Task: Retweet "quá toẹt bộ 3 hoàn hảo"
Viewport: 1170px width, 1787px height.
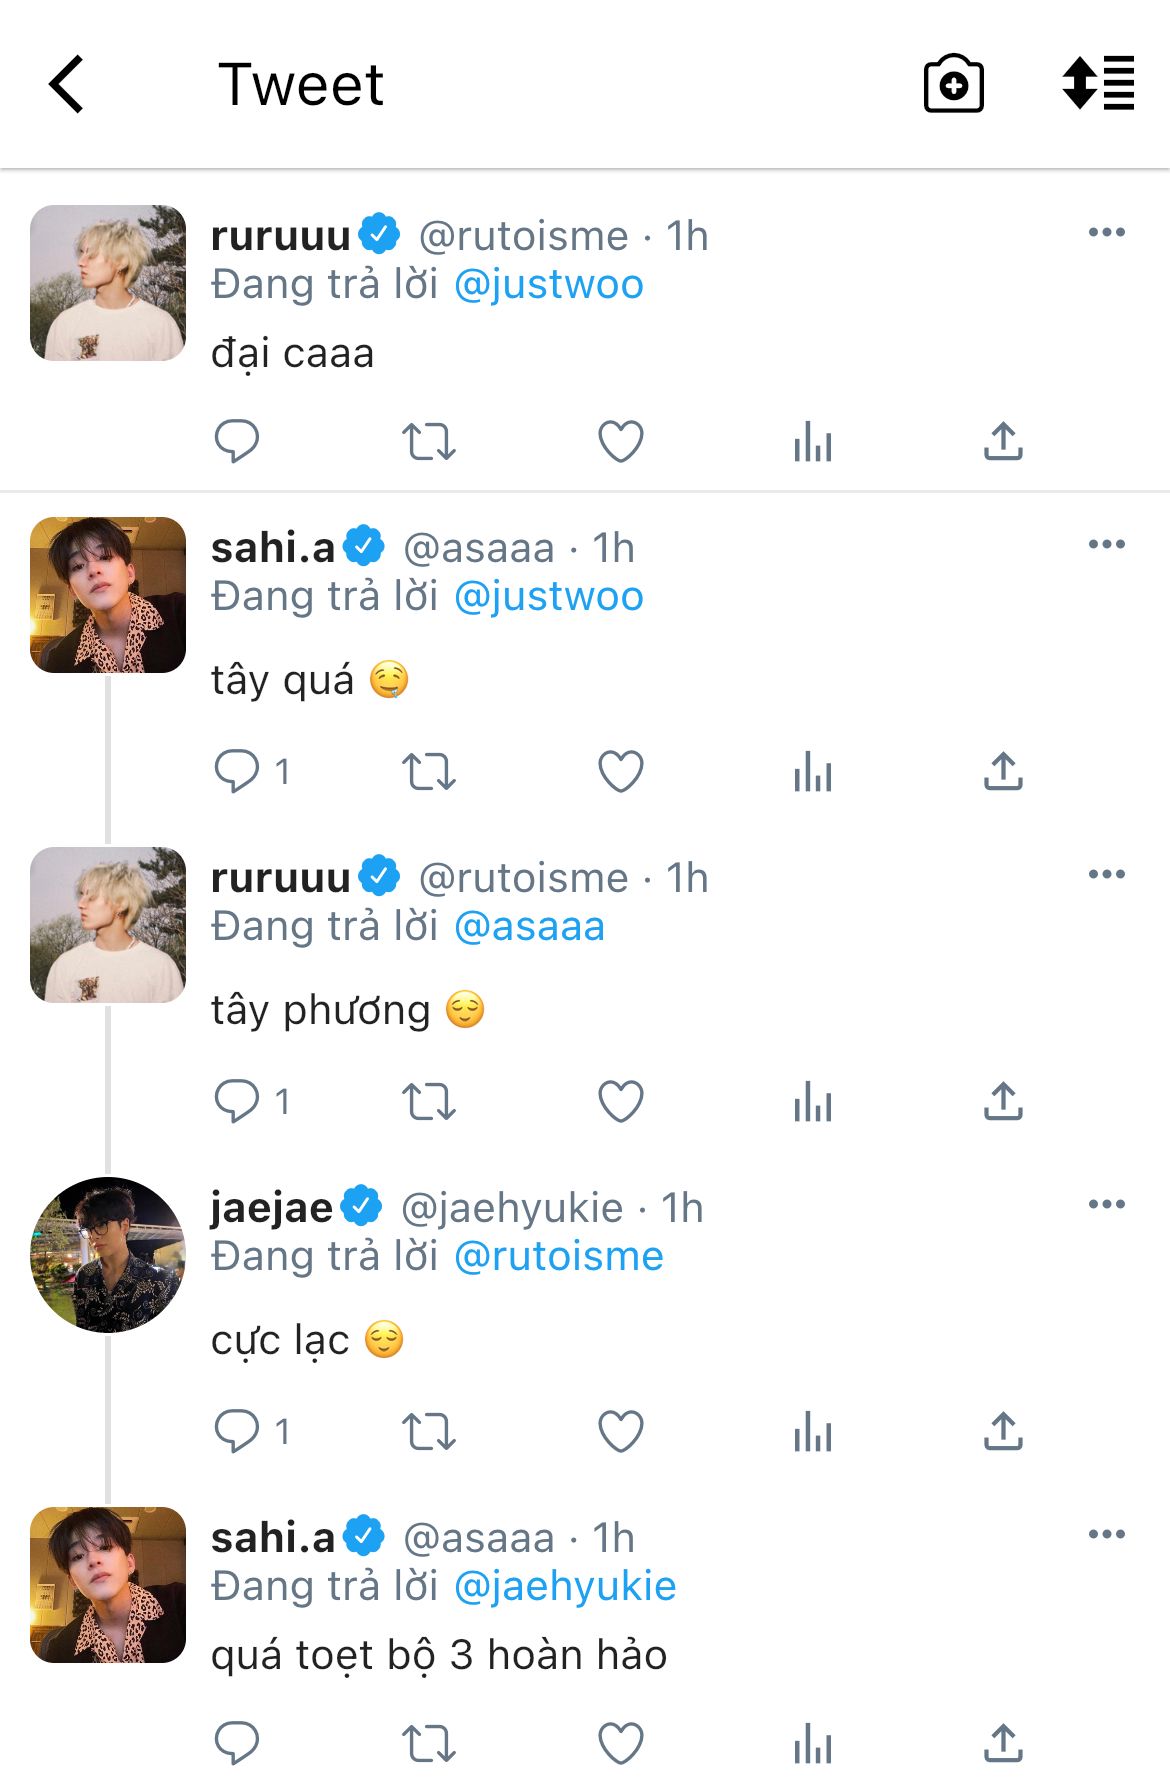Action: (x=428, y=1744)
